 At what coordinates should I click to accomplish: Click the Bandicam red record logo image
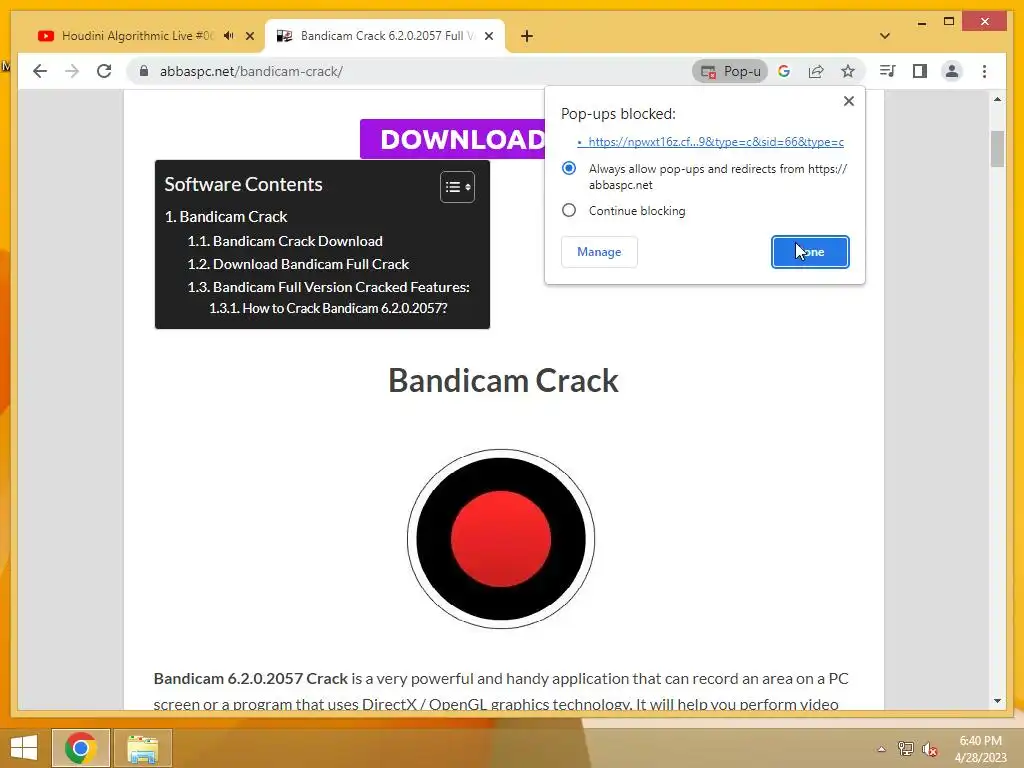point(501,539)
